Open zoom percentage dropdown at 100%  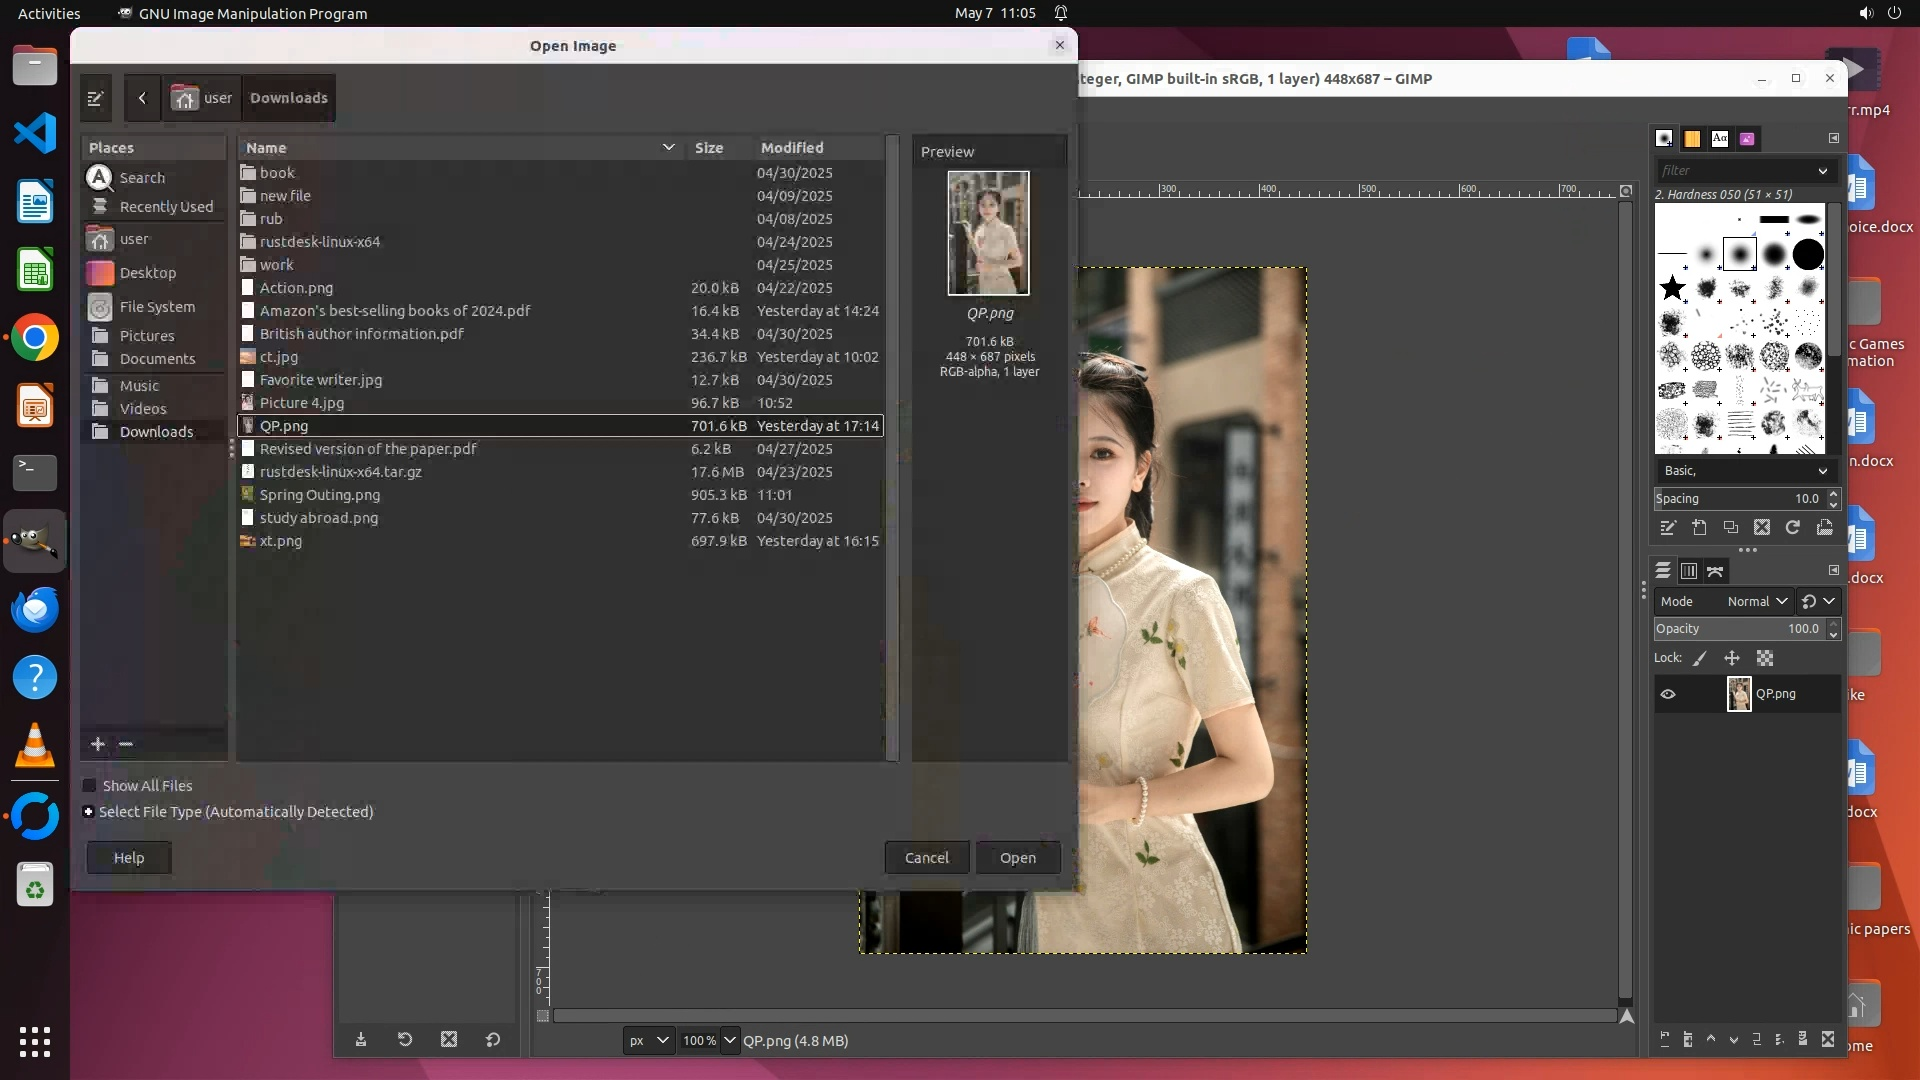click(x=730, y=1040)
